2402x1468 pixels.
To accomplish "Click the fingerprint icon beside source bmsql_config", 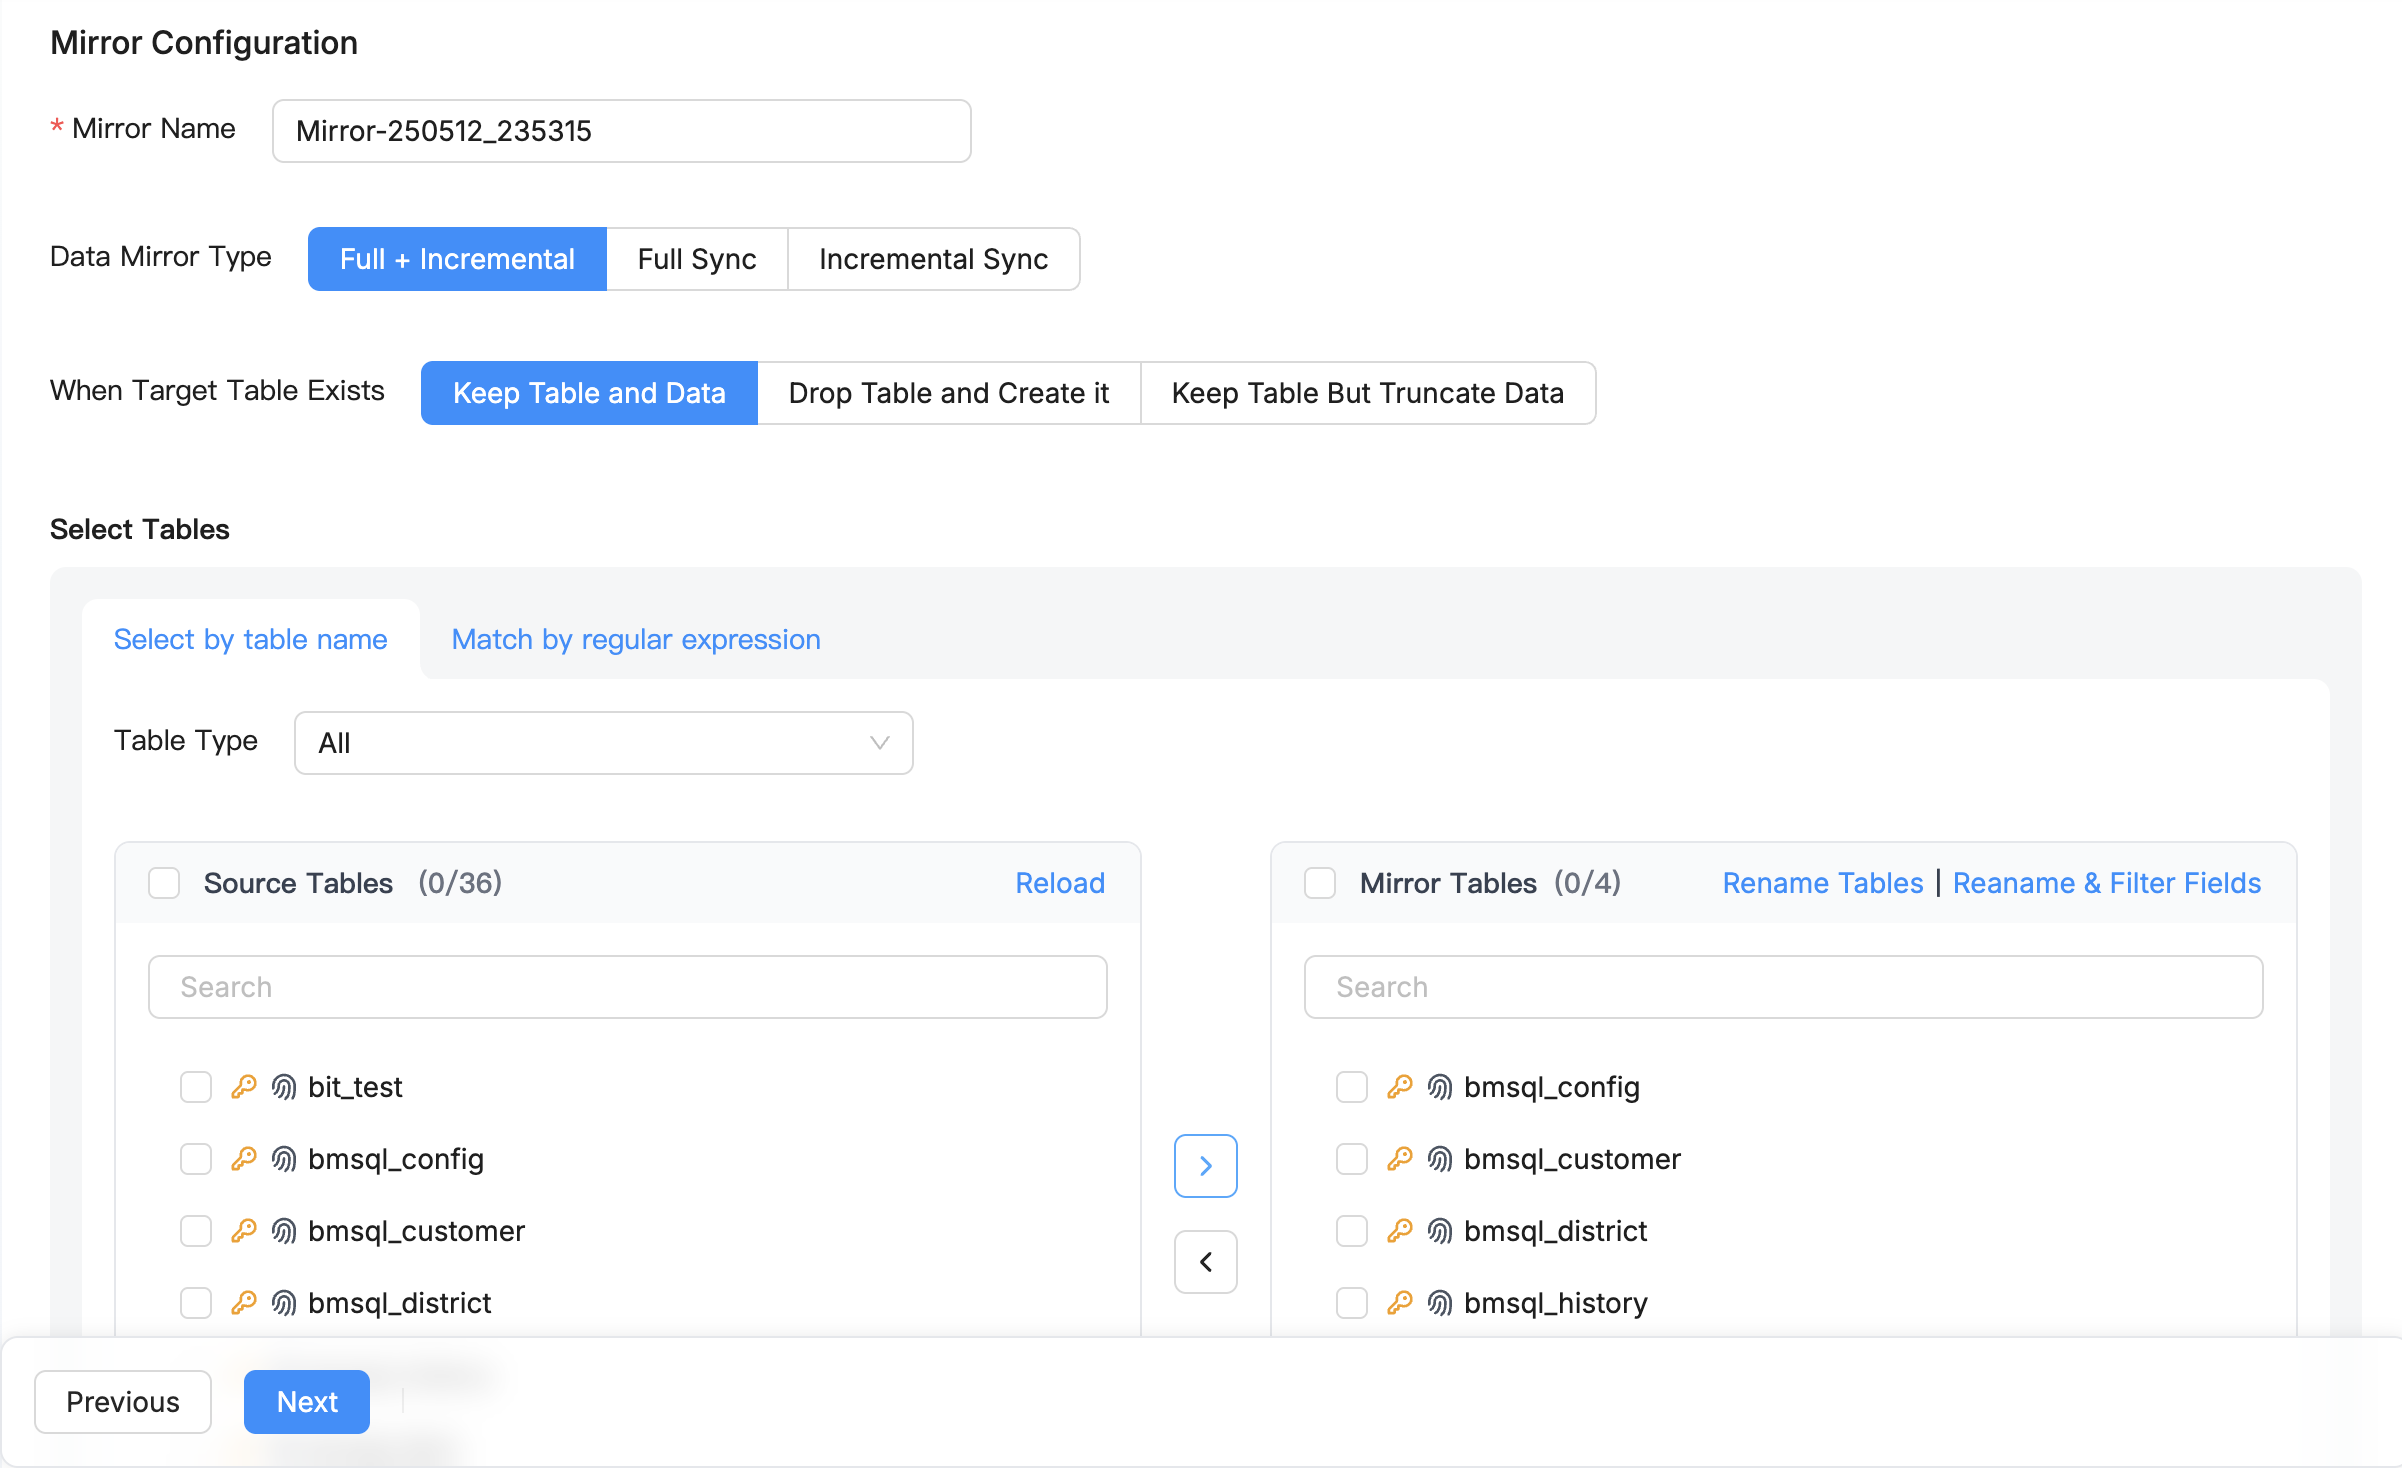I will pos(284,1159).
